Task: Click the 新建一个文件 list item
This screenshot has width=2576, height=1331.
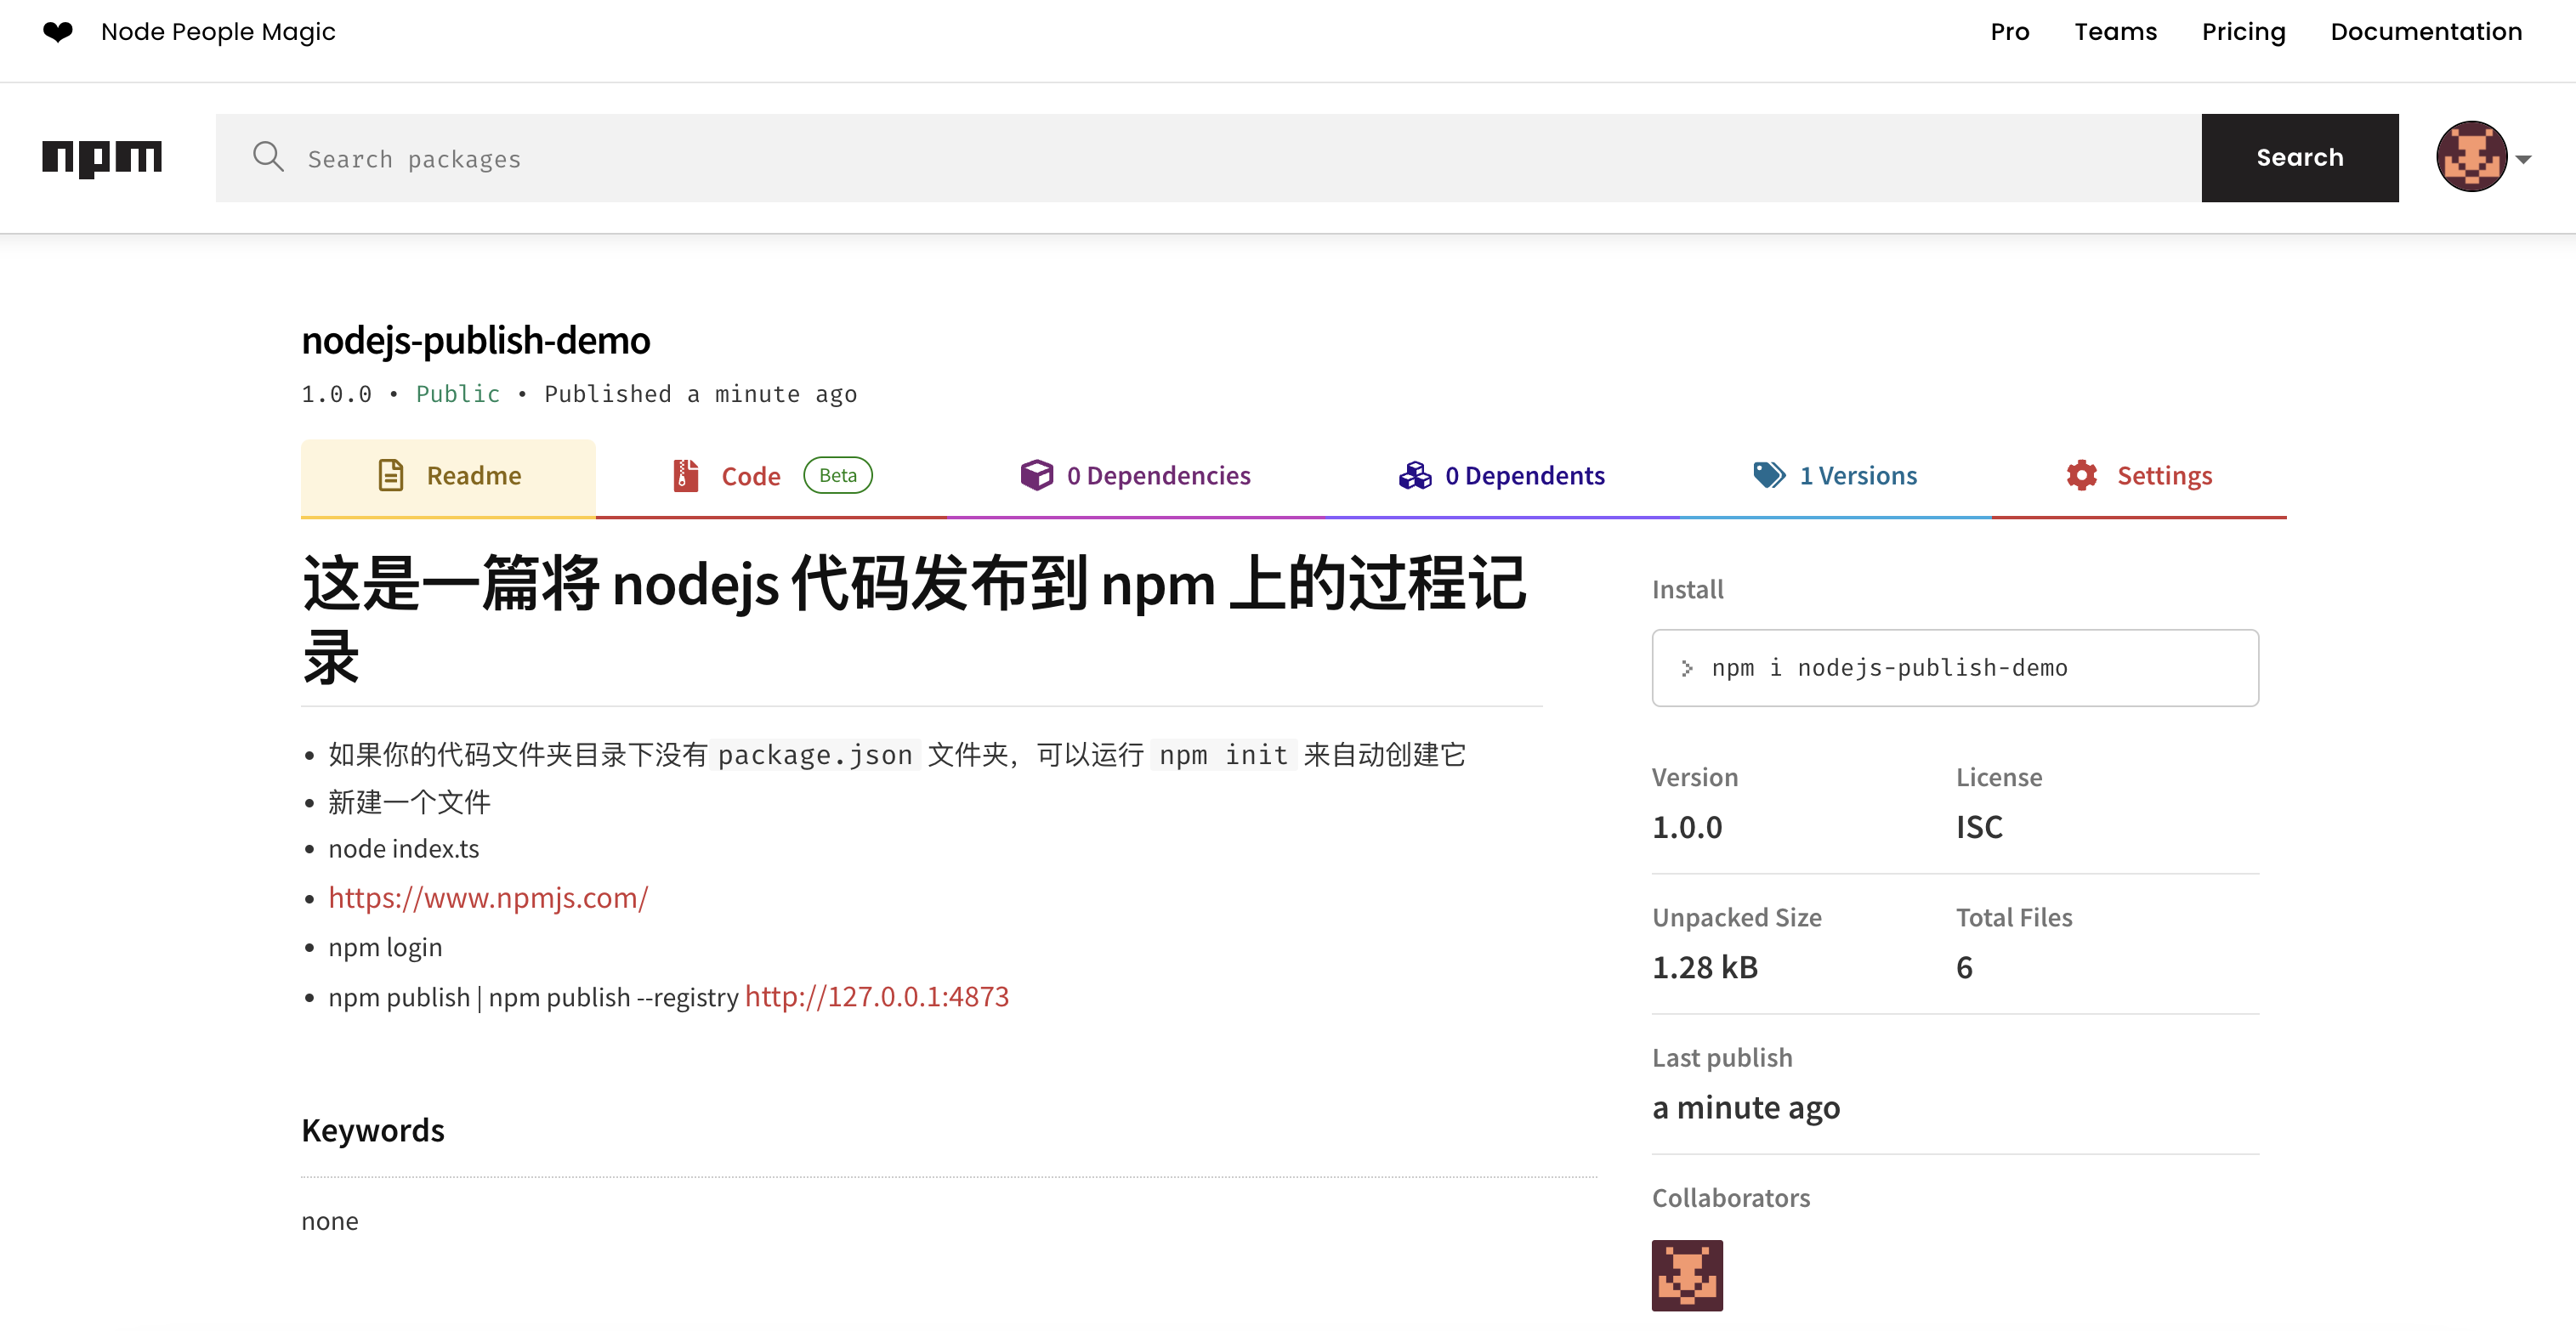Action: [x=409, y=802]
